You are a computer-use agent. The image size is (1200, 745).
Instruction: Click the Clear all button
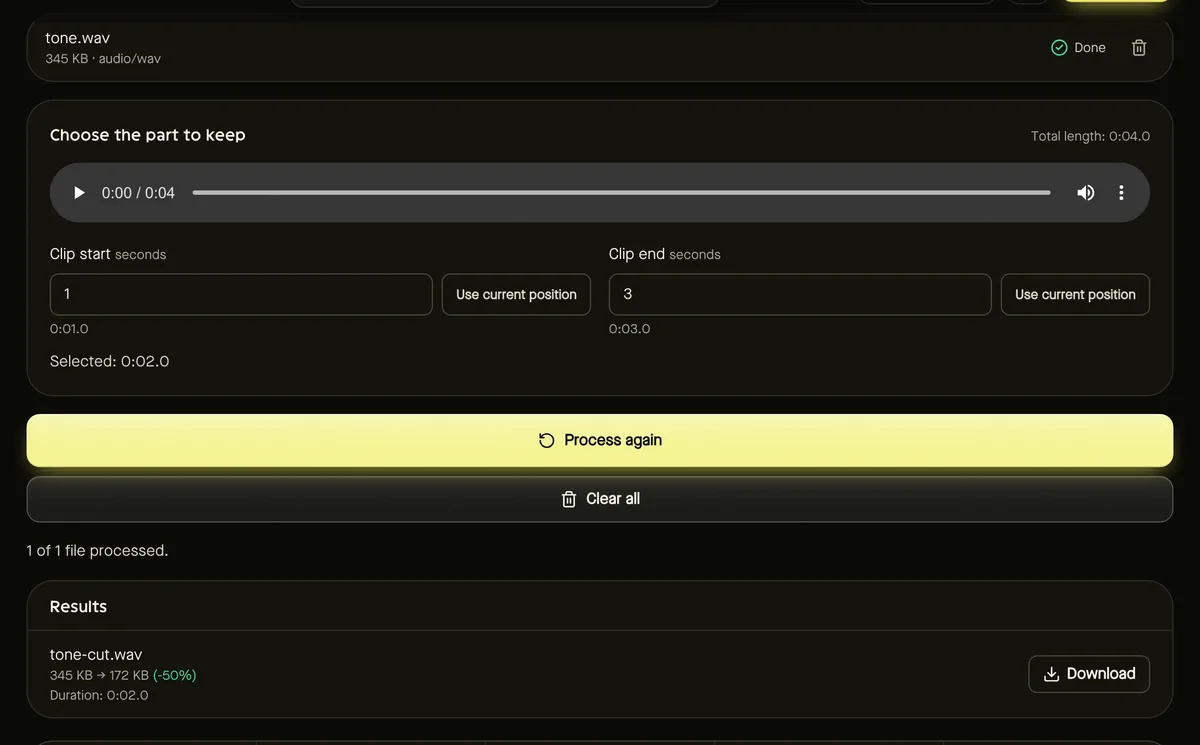pos(600,499)
